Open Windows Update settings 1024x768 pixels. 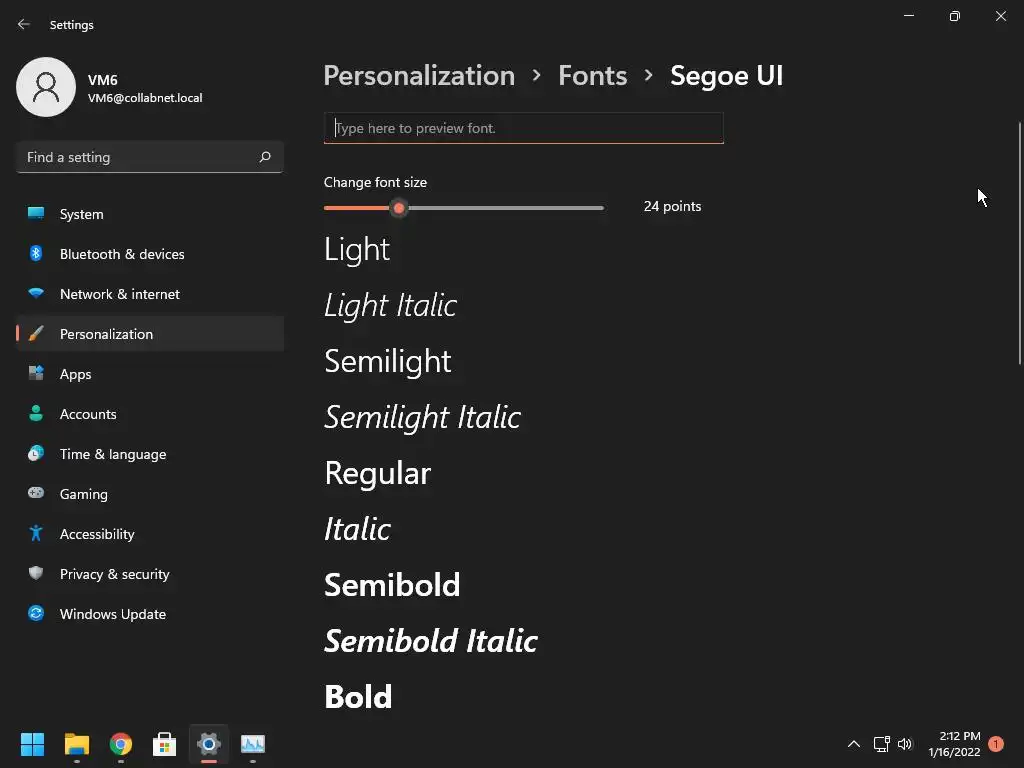tap(113, 614)
